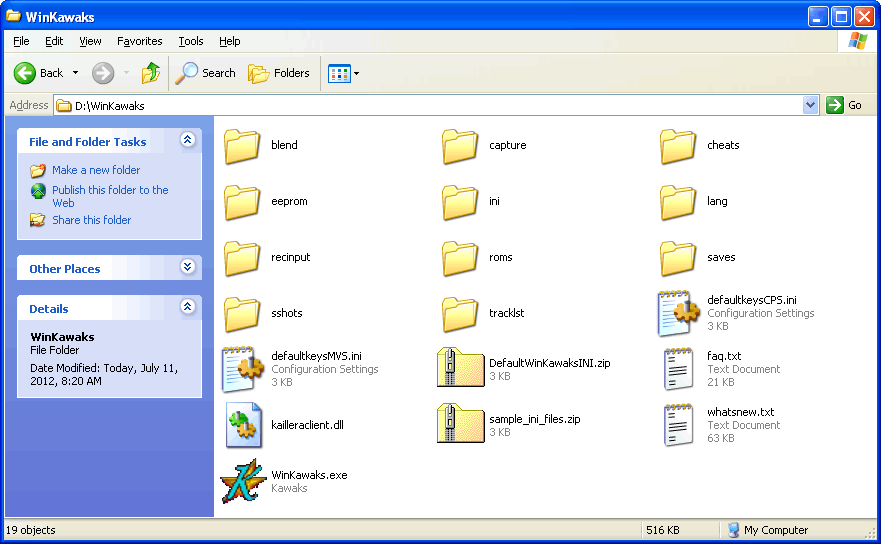
Task: Click the Make a new folder link
Action: [96, 170]
